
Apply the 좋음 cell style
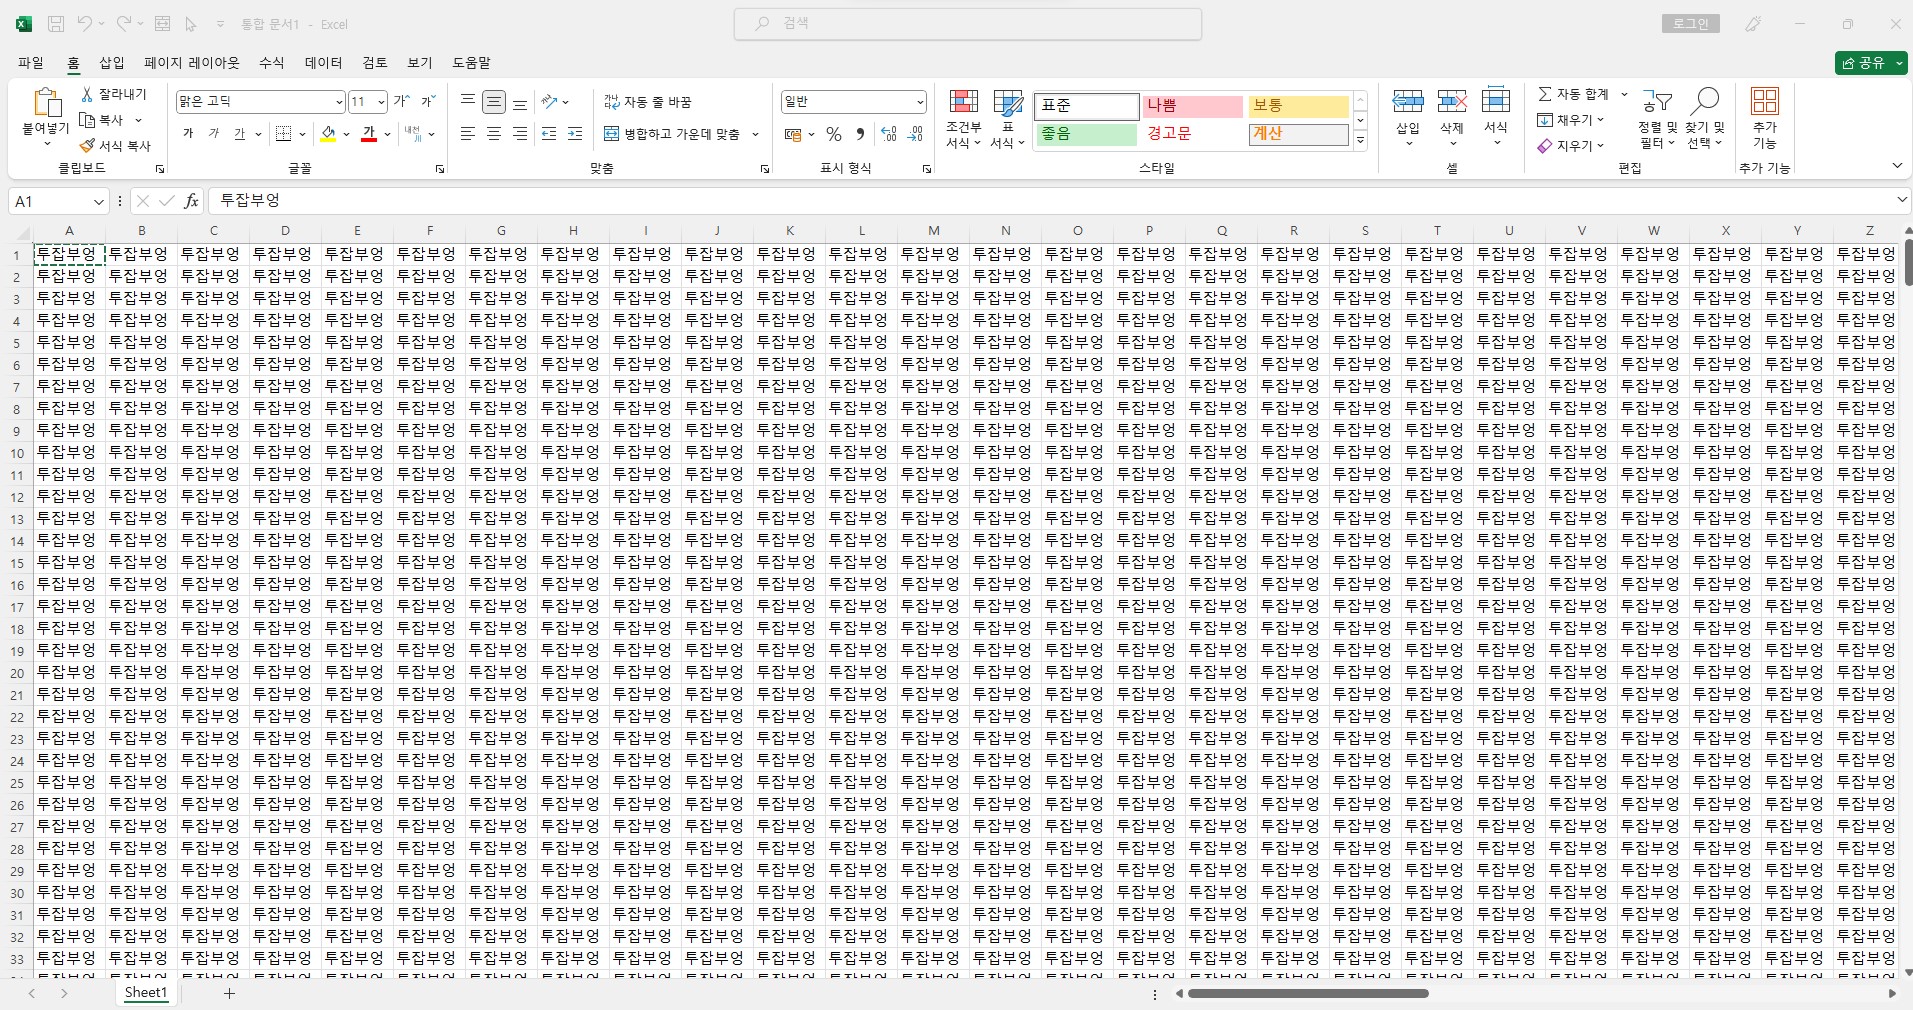pyautogui.click(x=1086, y=133)
